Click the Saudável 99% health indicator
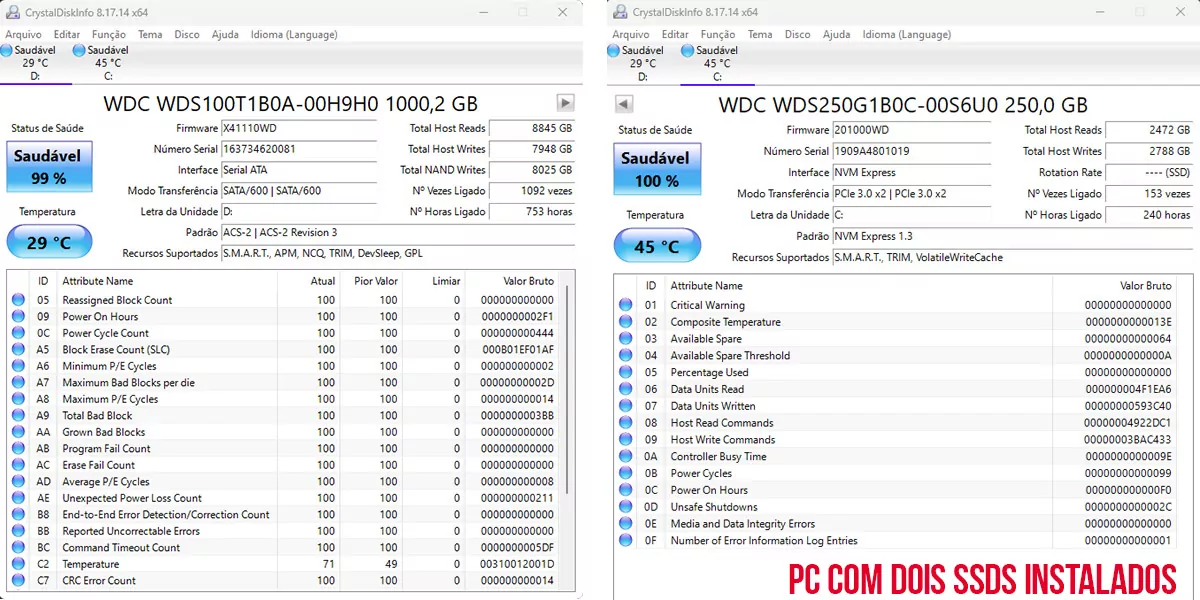This screenshot has width=1200, height=600. coord(49,167)
